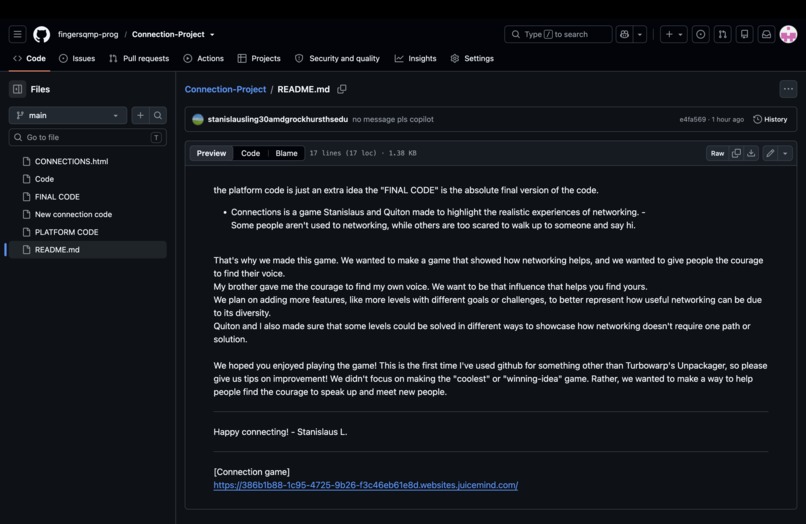This screenshot has height=524, width=806.
Task: Go to Connection-Project breadcrumb link
Action: pyautogui.click(x=225, y=89)
